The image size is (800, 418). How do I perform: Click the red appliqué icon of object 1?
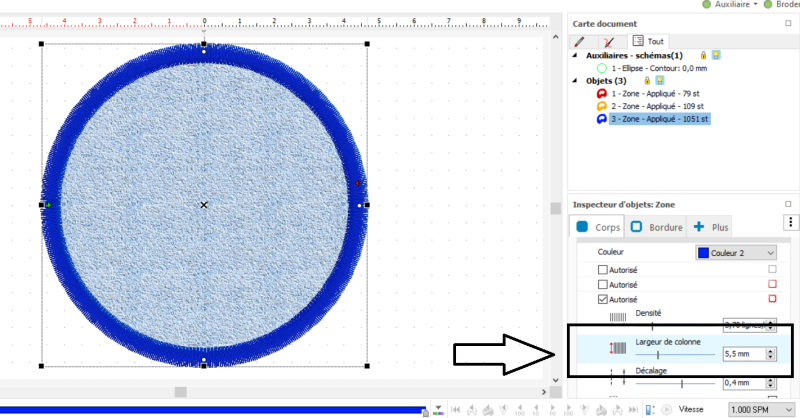(x=601, y=93)
